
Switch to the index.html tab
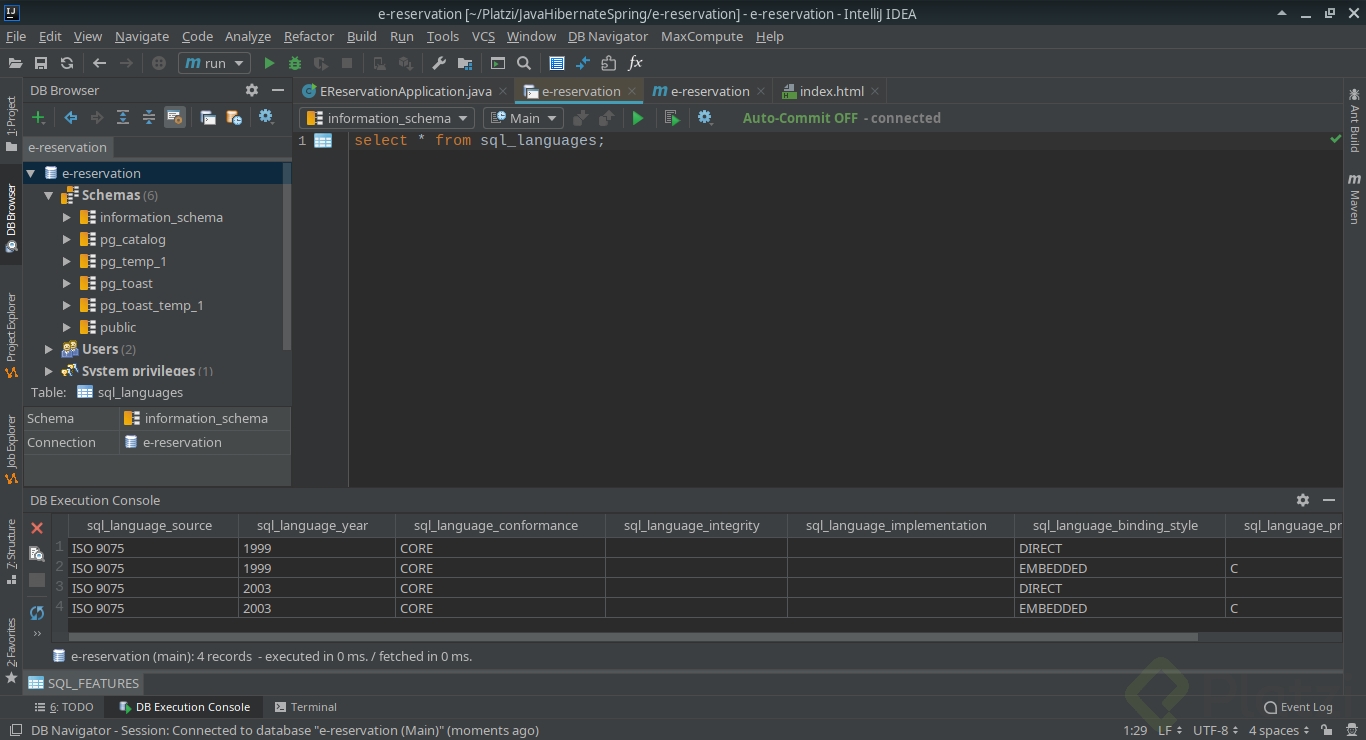(830, 91)
